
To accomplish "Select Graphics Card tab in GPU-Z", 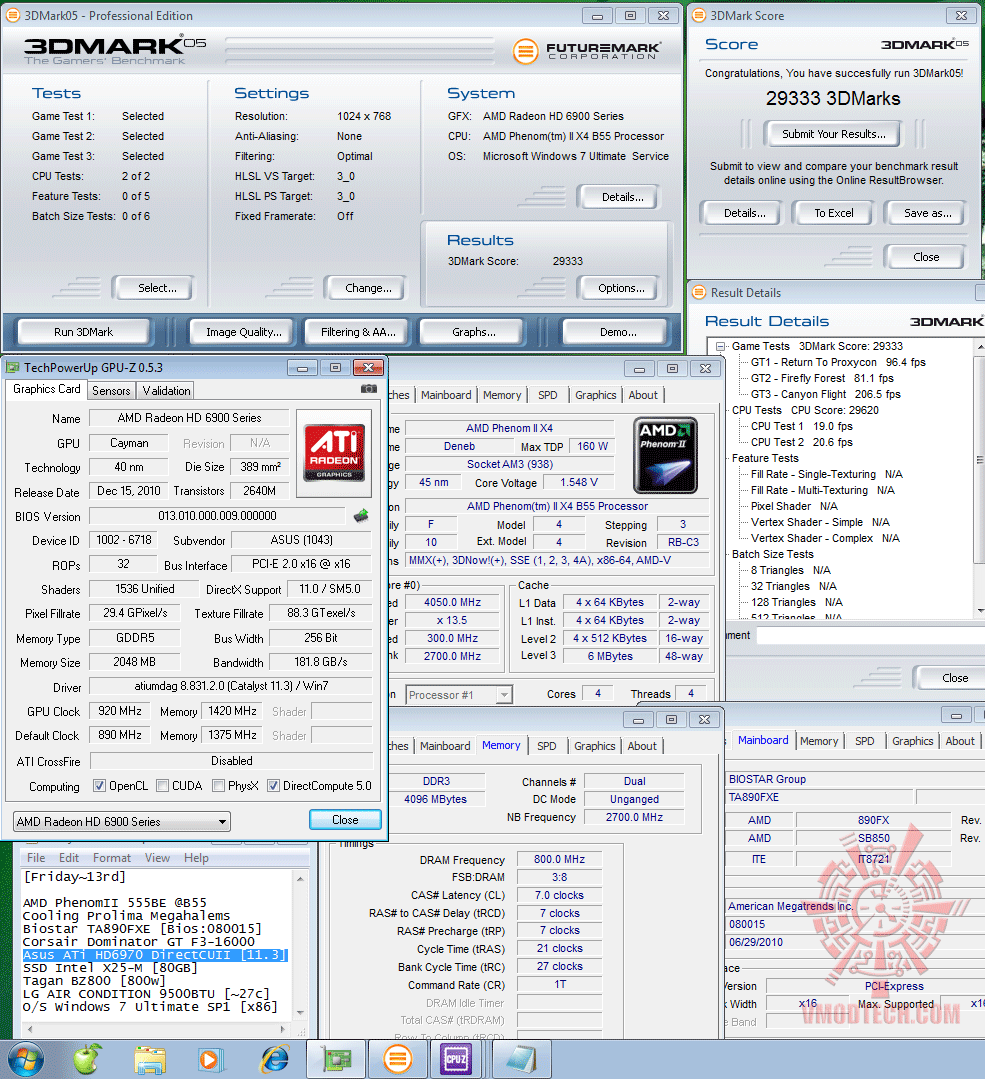I will click(x=47, y=389).
